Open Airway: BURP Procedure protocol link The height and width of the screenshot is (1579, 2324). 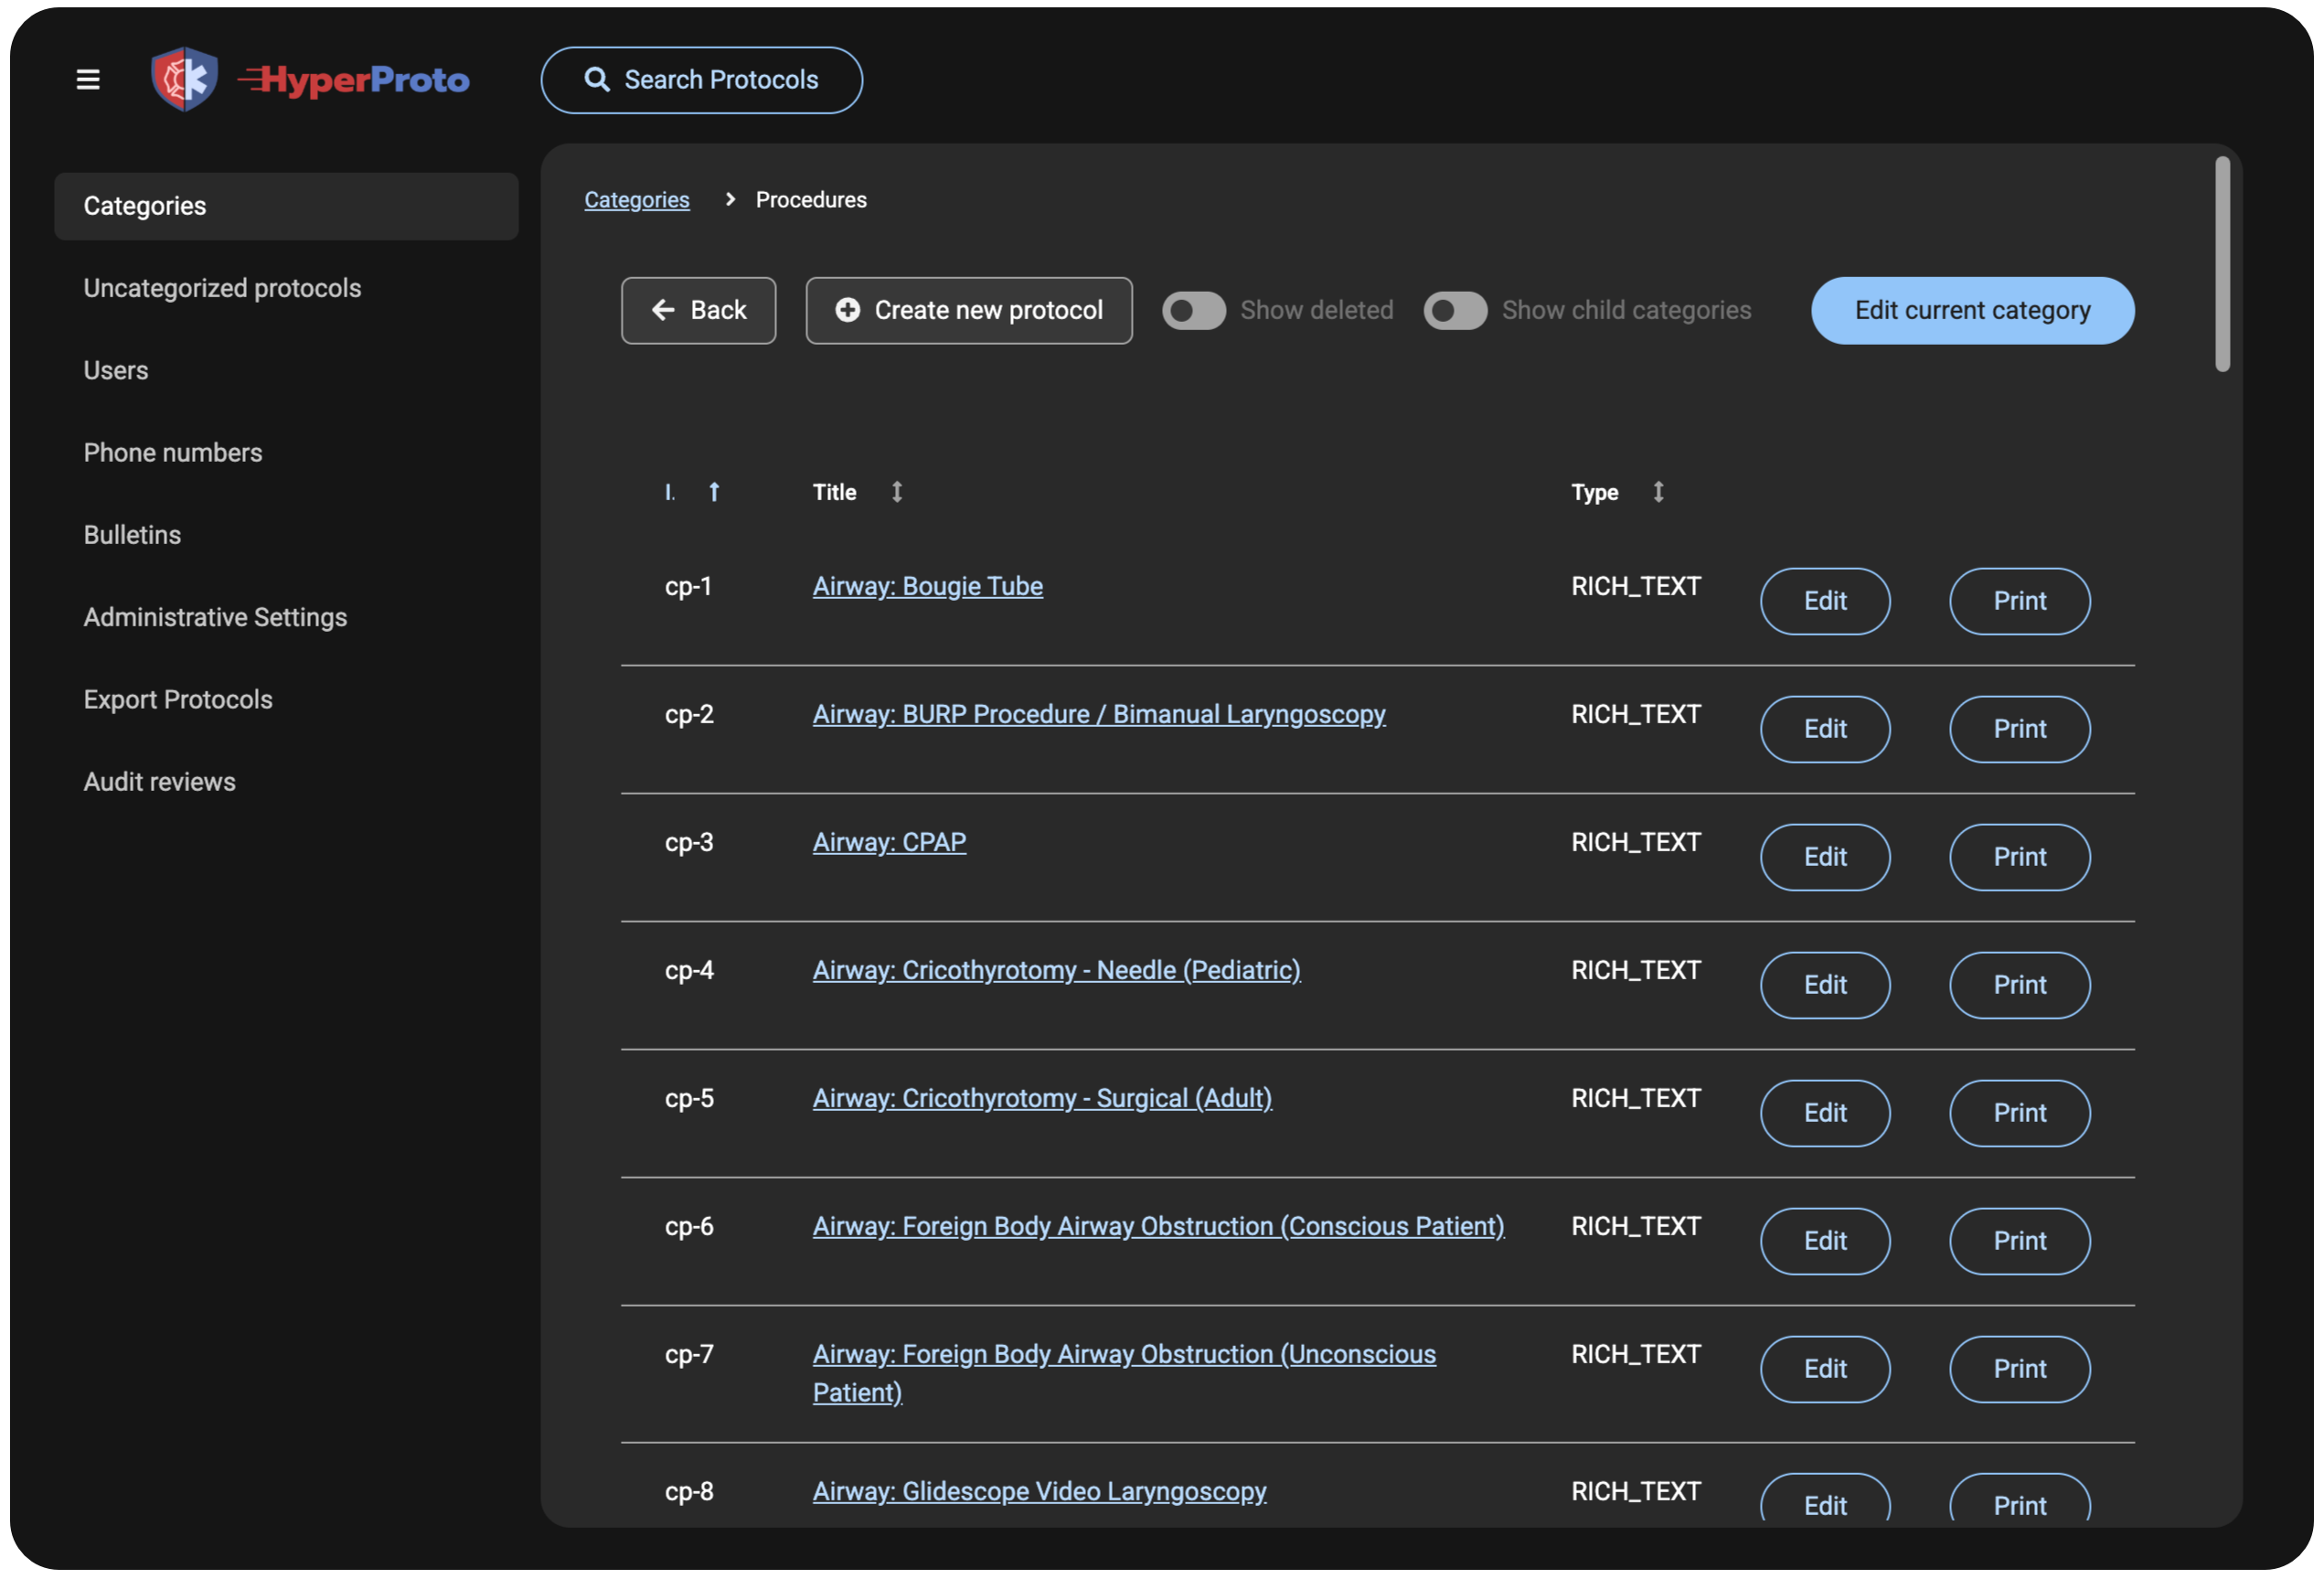point(1099,714)
